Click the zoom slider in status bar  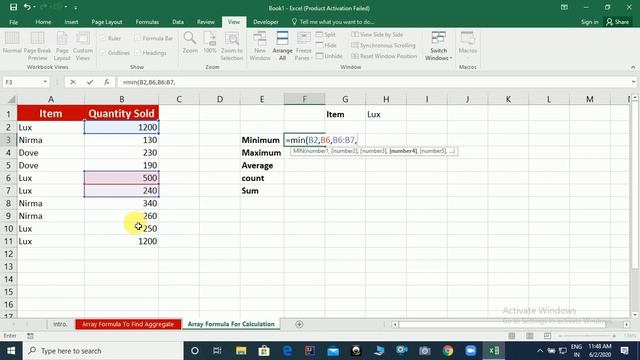pyautogui.click(x=587, y=336)
